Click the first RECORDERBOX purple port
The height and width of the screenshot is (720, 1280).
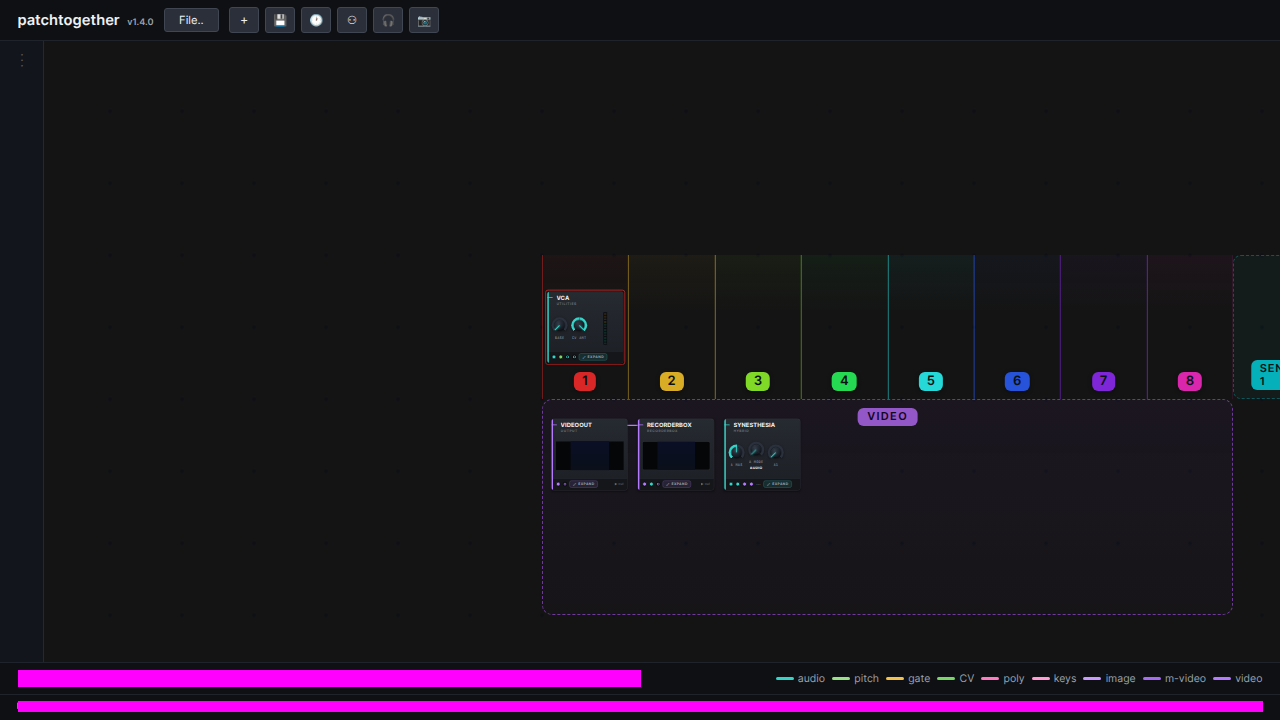(645, 484)
